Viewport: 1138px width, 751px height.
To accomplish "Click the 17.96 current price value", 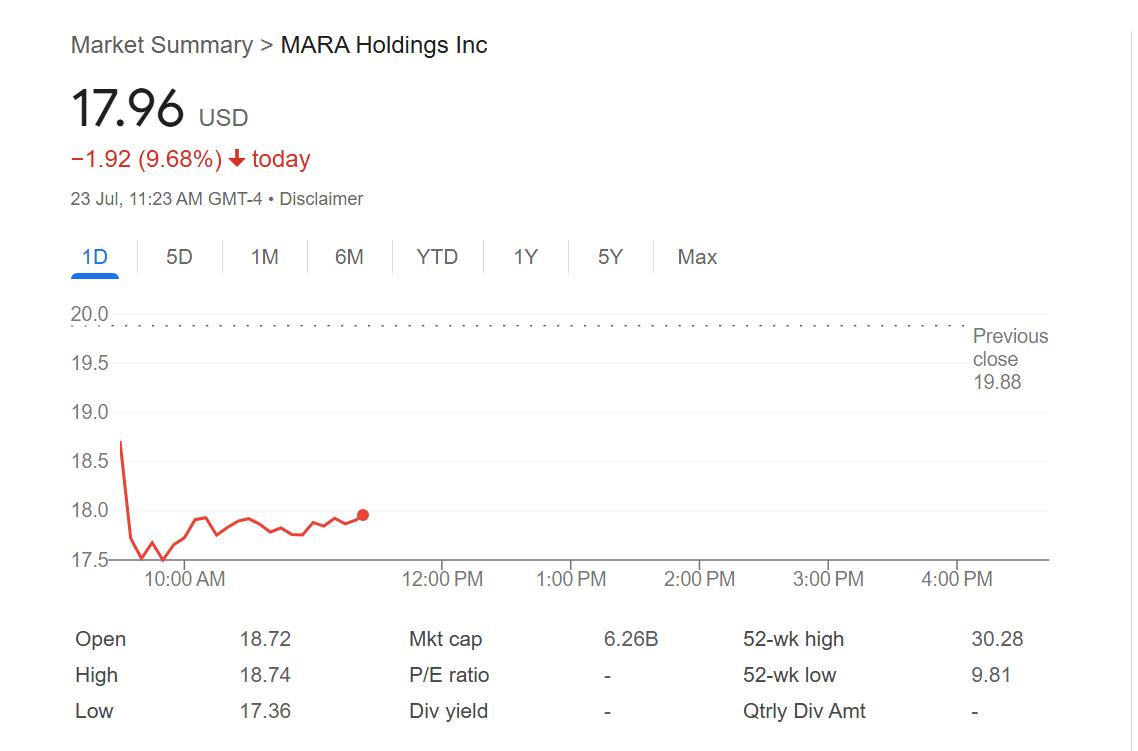I will [x=128, y=109].
